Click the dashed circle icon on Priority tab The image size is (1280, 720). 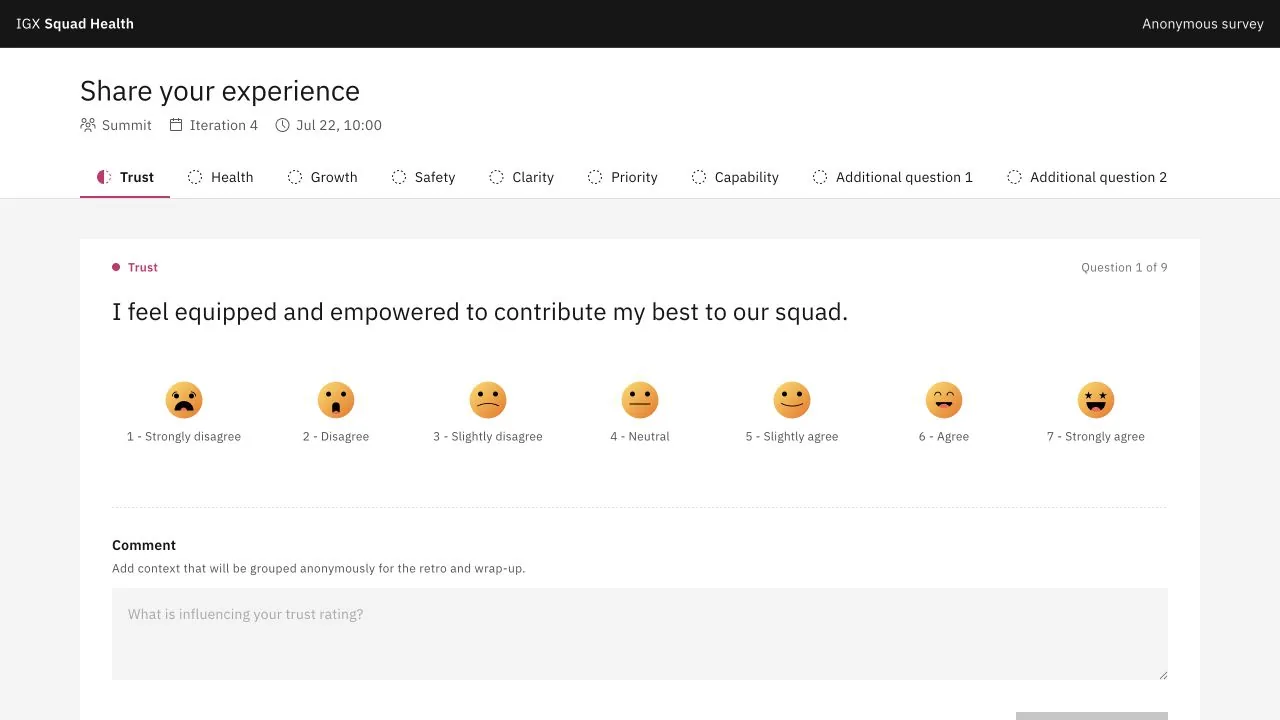(x=595, y=177)
